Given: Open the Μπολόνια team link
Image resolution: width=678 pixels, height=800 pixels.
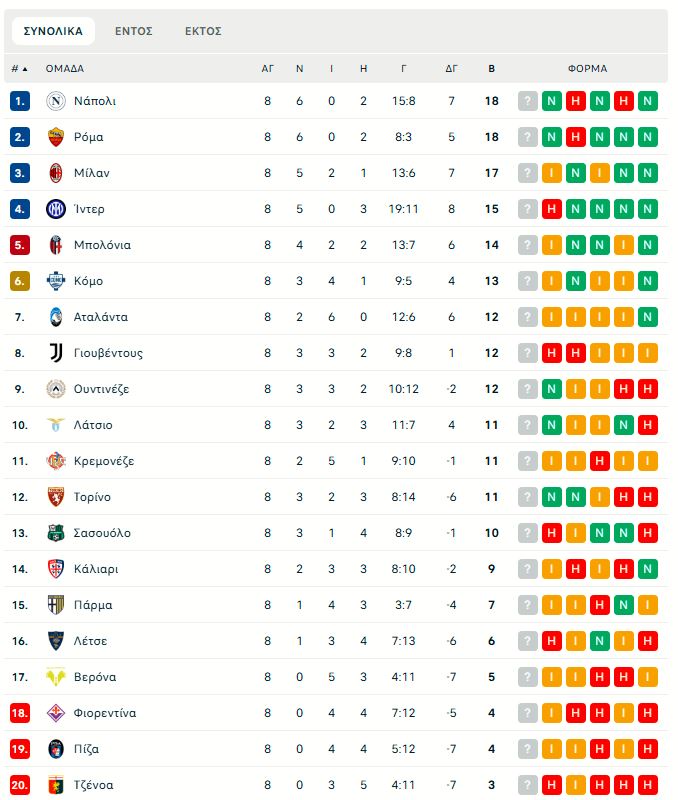Looking at the screenshot, I should (x=102, y=245).
